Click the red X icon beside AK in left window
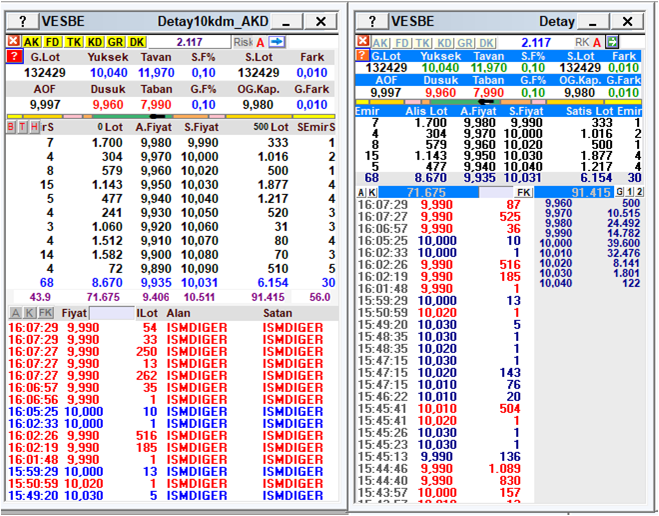Viewport: 659px width, 516px height. coord(13,41)
